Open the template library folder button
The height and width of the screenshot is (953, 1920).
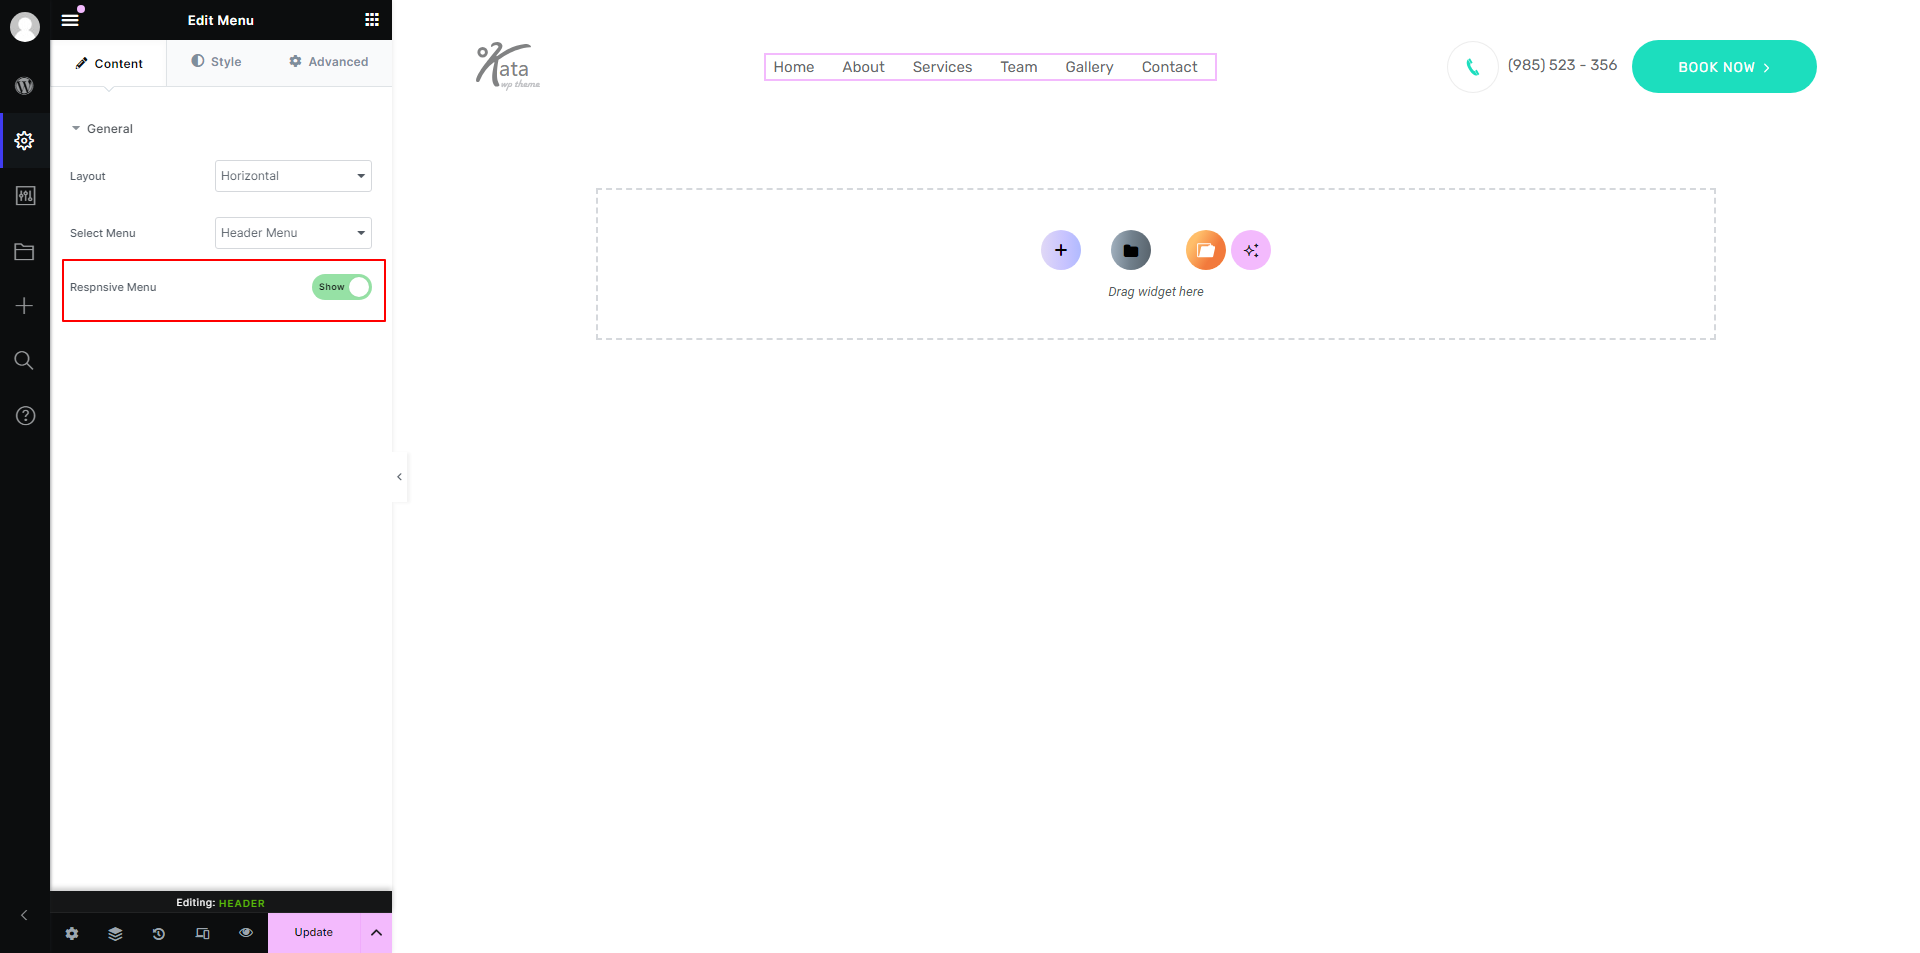tap(1130, 250)
